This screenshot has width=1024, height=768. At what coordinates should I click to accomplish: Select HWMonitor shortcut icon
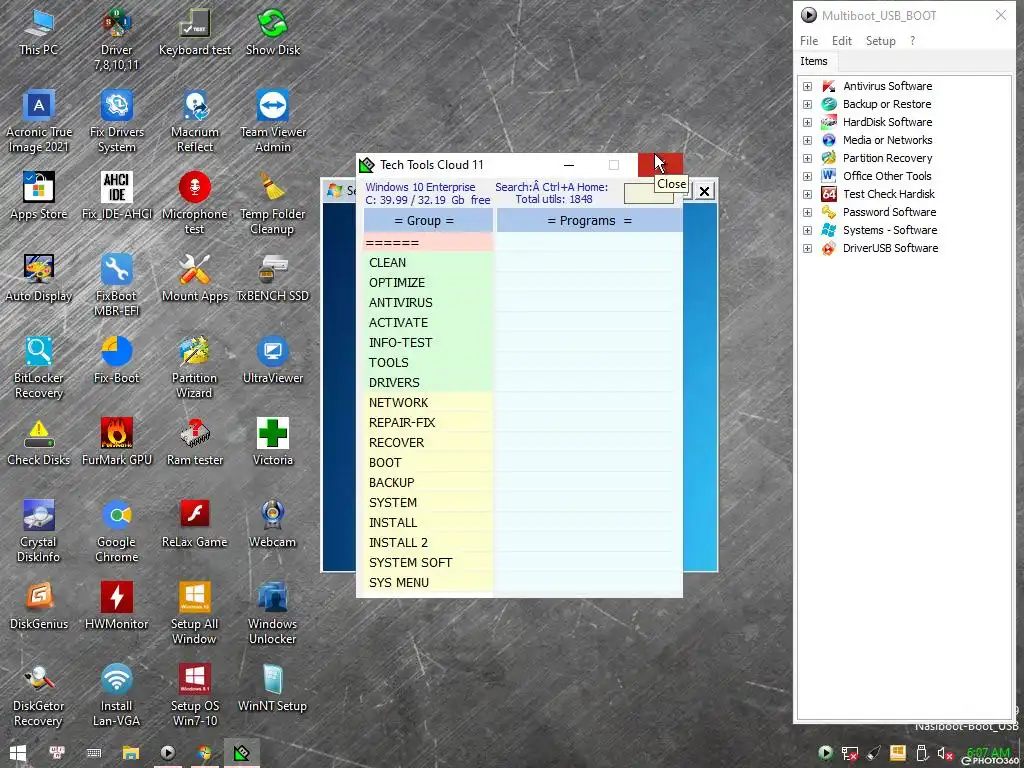click(x=117, y=606)
